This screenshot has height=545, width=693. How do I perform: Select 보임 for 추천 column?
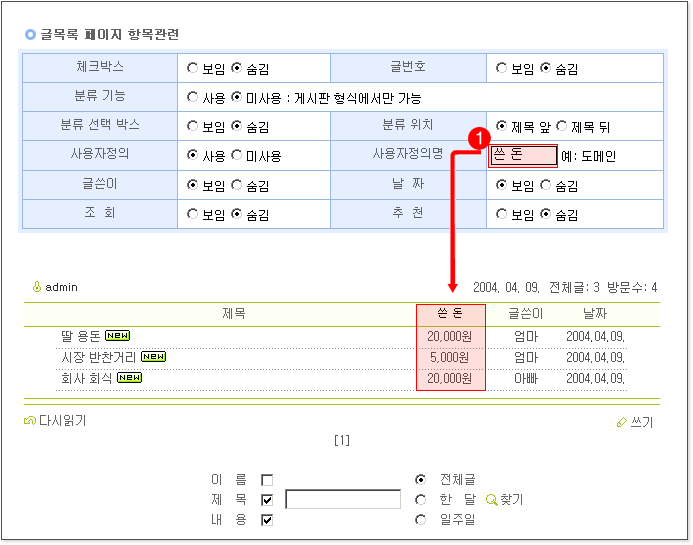(x=502, y=214)
